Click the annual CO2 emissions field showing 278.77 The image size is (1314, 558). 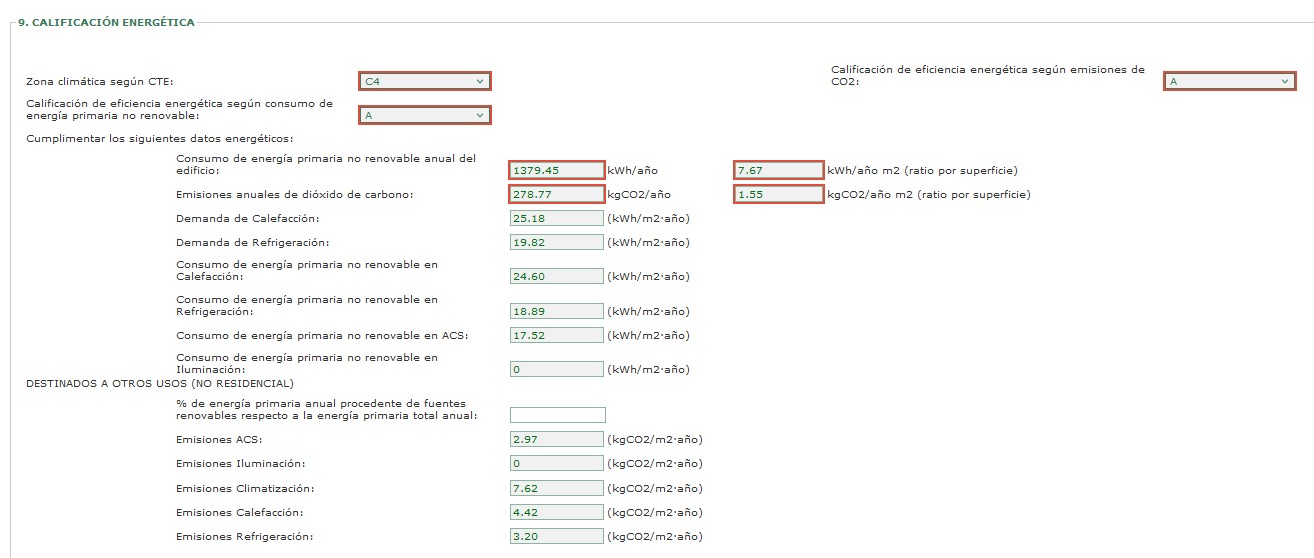(x=557, y=194)
